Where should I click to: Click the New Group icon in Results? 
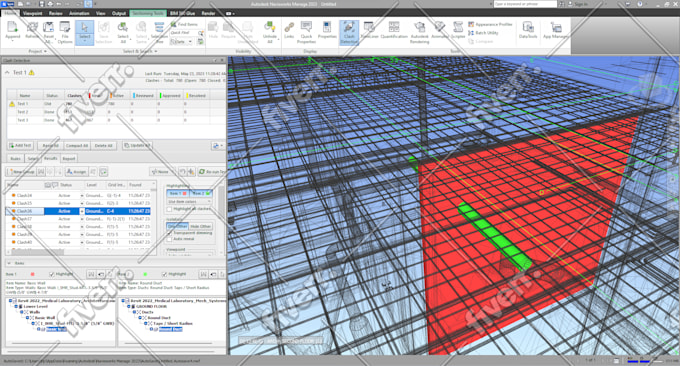point(21,172)
